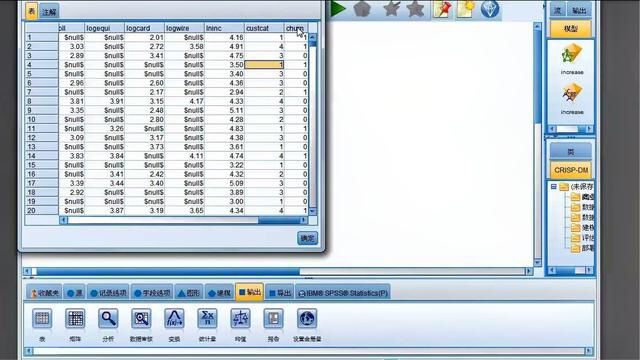Click the green Run stream arrow
This screenshot has height=360, width=640.
[338, 9]
